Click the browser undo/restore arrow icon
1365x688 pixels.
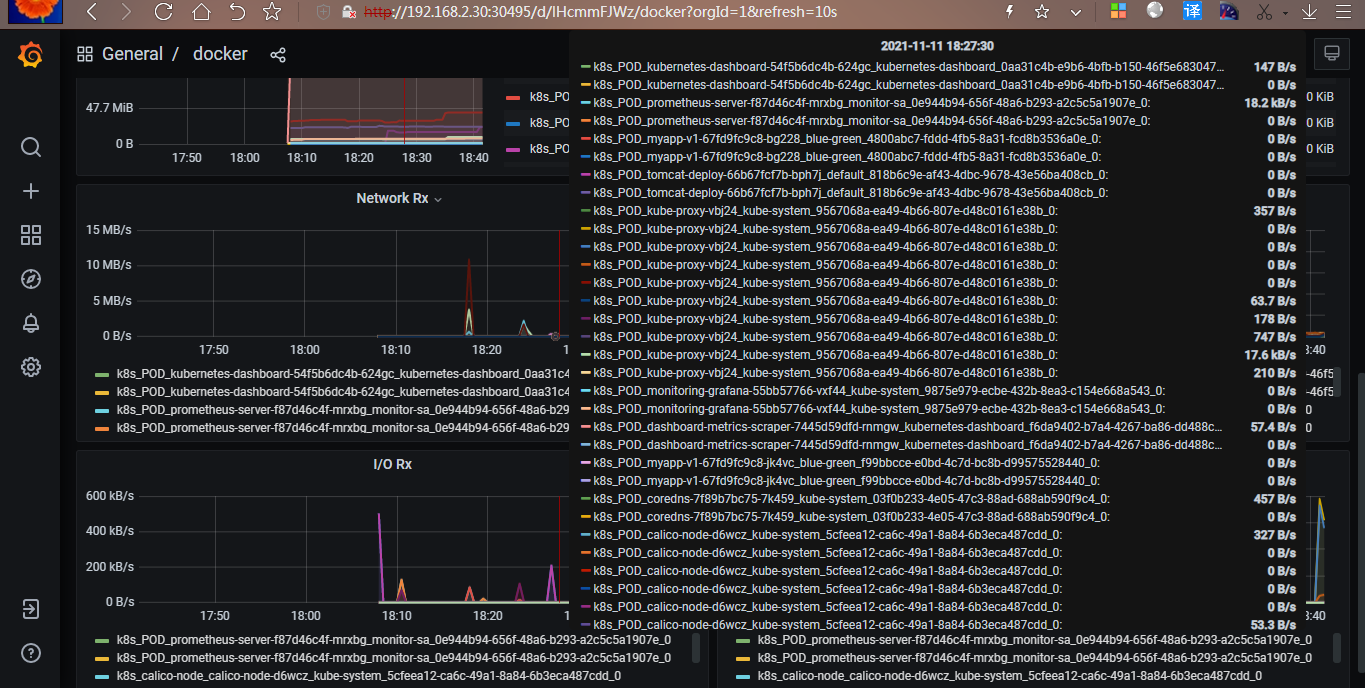coord(237,12)
